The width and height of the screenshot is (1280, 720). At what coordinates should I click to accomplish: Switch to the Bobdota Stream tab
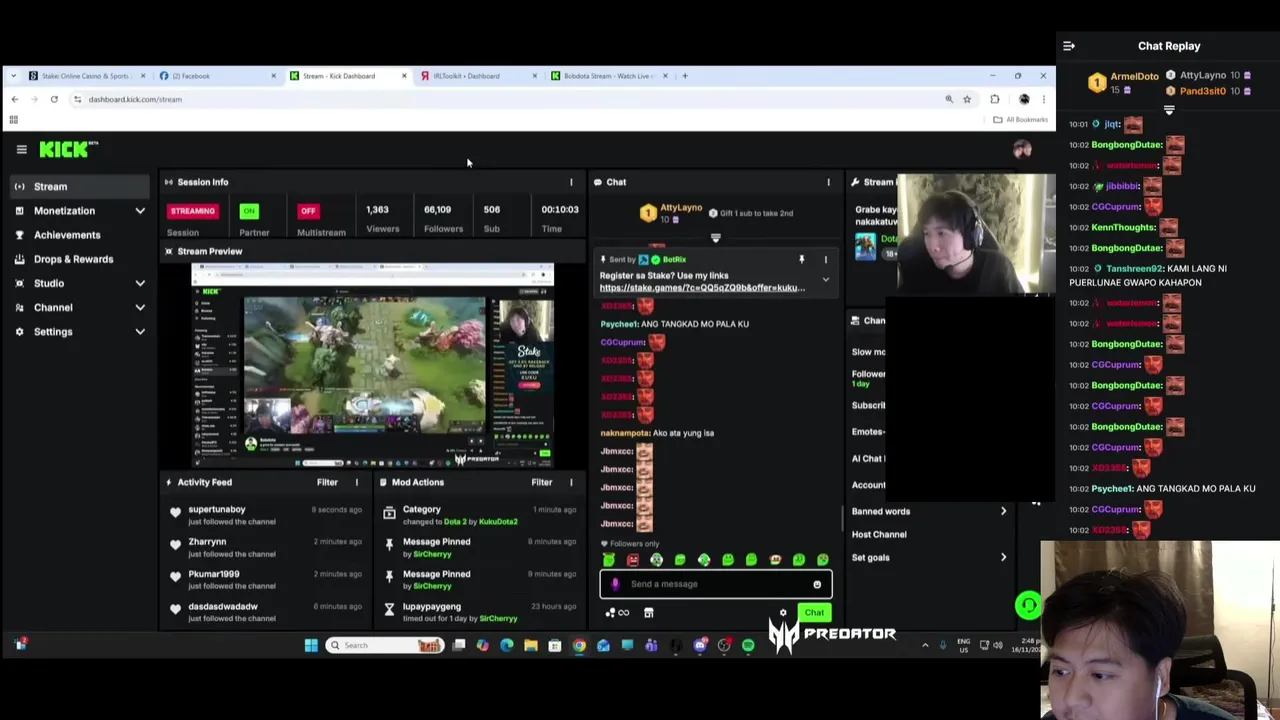(606, 76)
